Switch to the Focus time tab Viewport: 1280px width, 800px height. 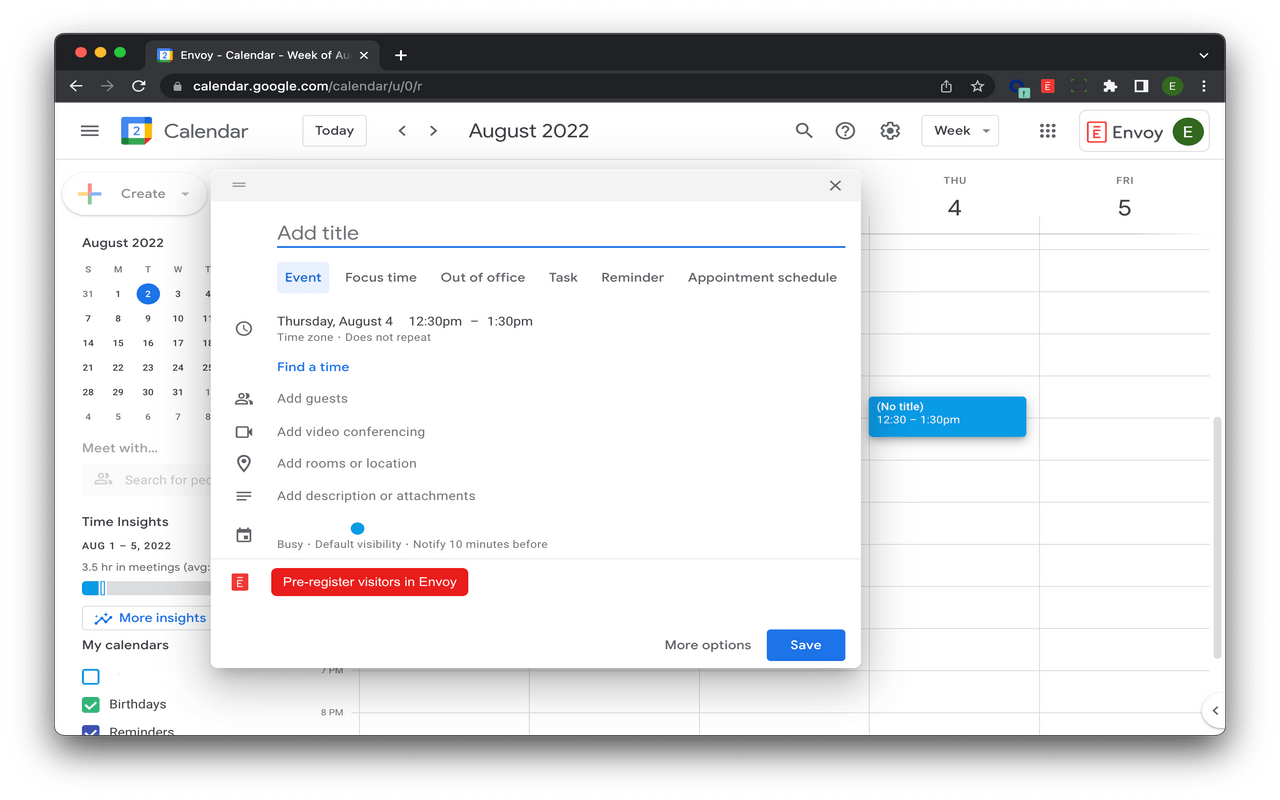(380, 277)
